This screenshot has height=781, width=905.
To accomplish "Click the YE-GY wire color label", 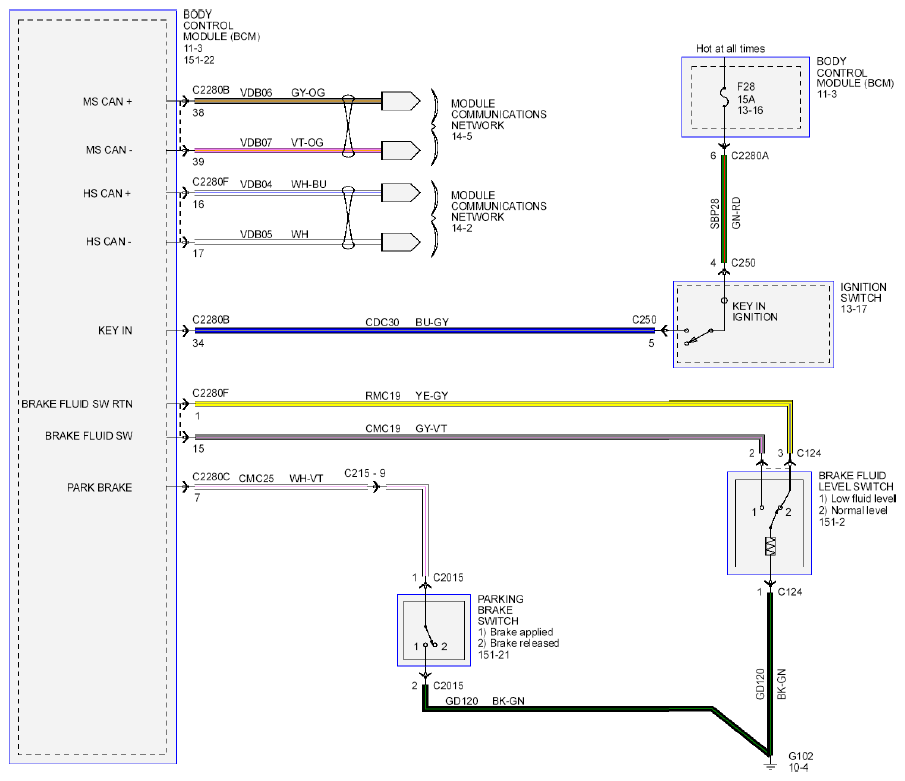I will (x=432, y=396).
